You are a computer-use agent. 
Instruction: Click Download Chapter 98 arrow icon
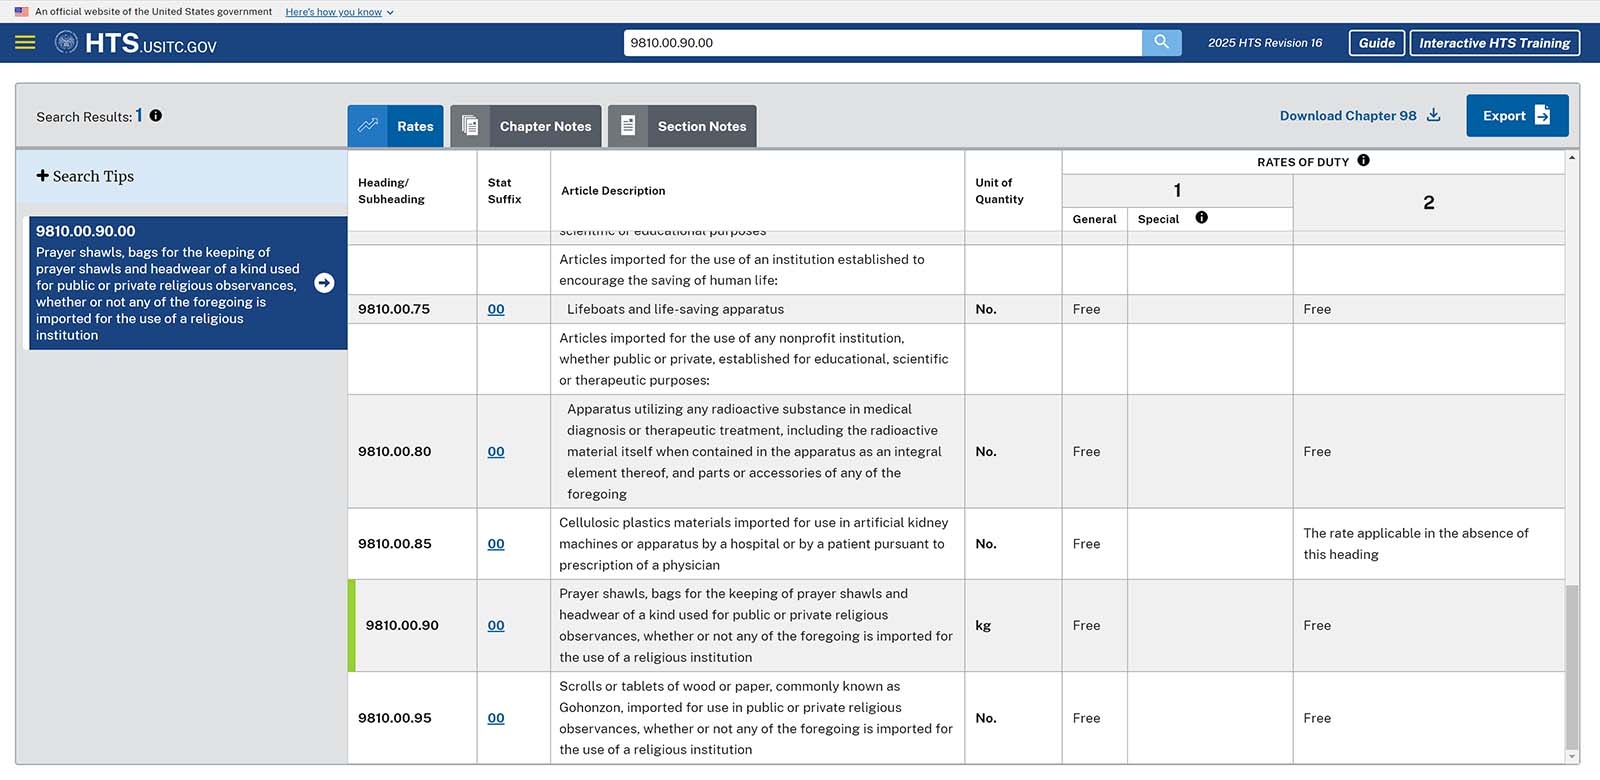(x=1434, y=115)
